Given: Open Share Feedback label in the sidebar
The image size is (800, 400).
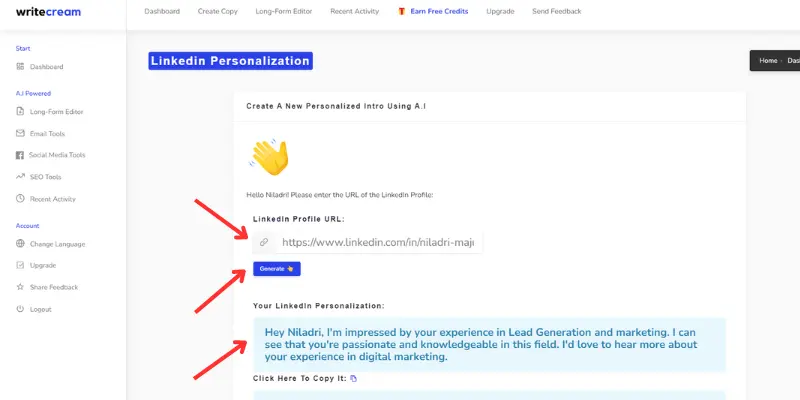Looking at the screenshot, I should (54, 287).
